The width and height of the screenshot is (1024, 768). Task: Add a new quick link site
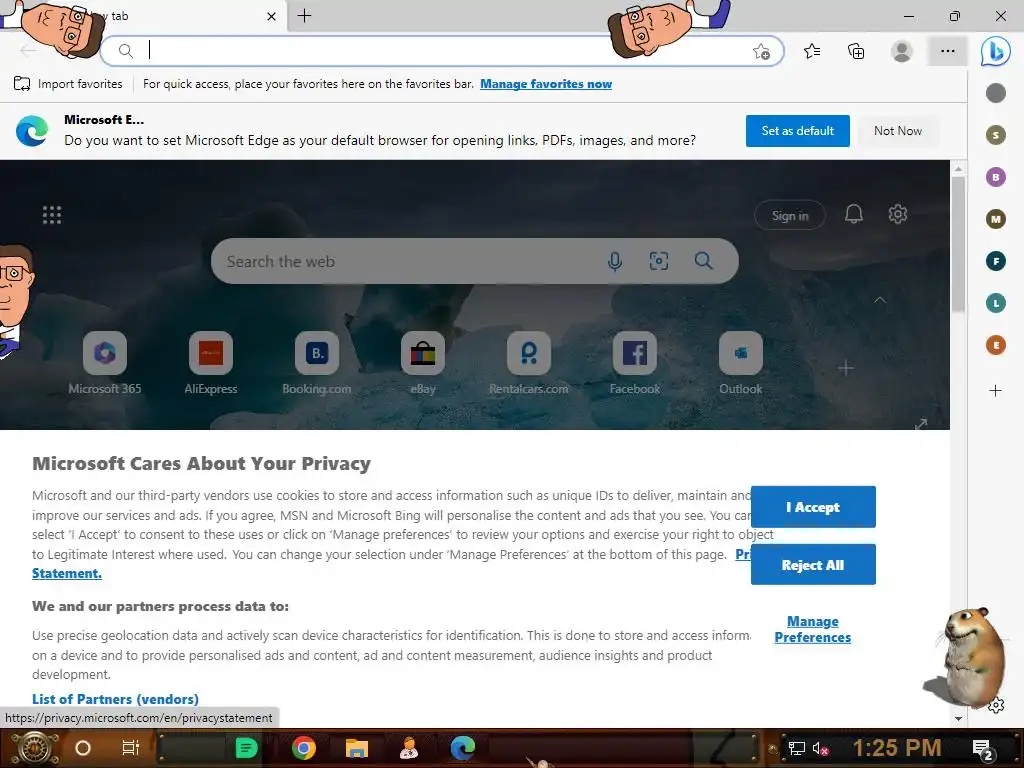[x=846, y=368]
